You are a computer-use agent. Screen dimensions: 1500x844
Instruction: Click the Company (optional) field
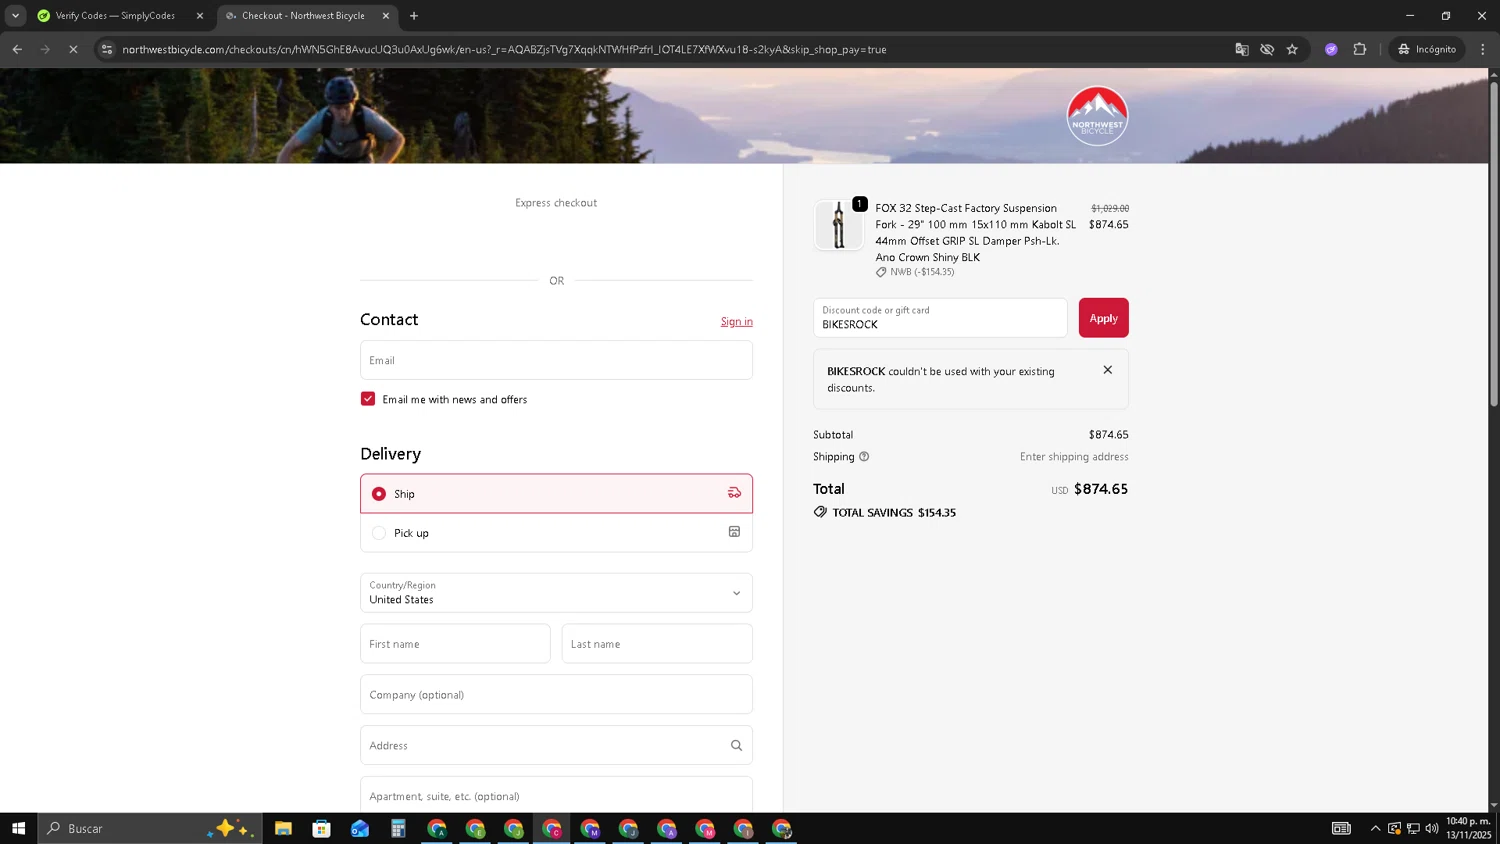point(556,695)
